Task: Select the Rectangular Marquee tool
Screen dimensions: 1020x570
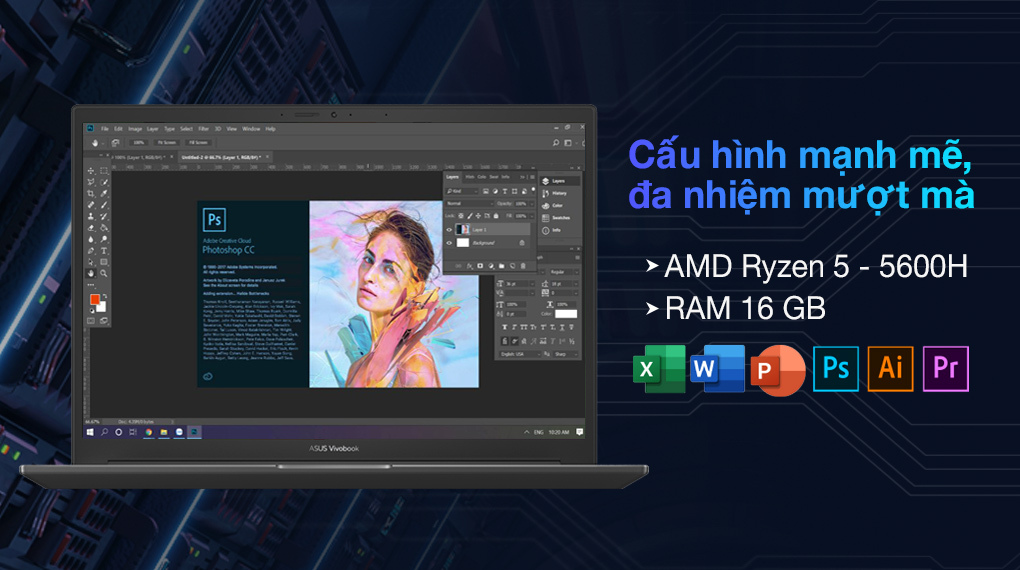Action: click(x=103, y=170)
